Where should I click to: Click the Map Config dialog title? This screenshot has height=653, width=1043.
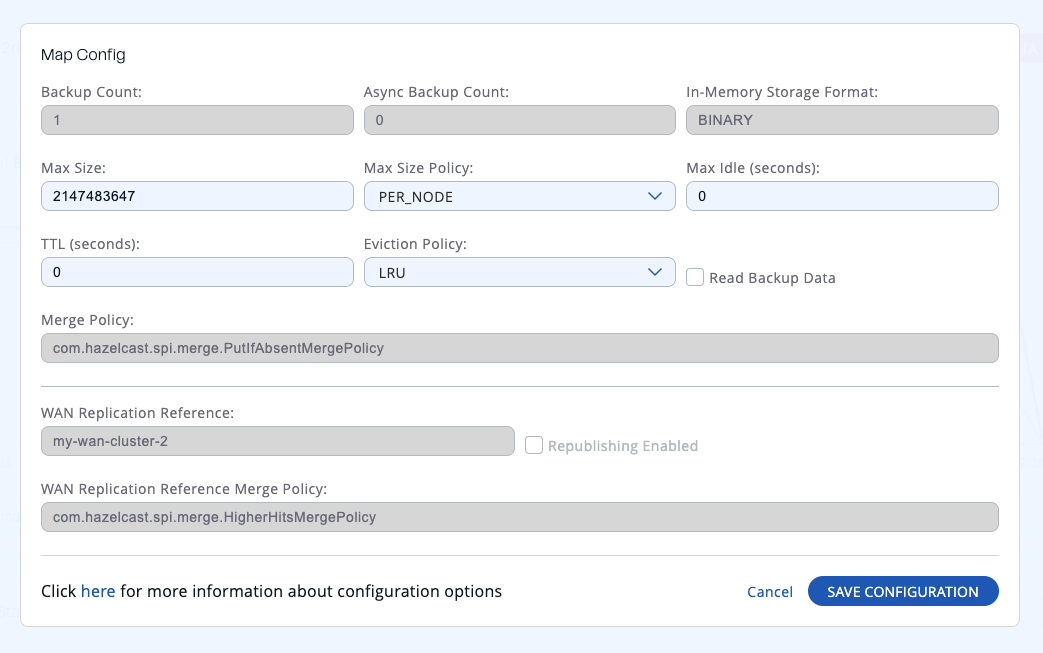pyautogui.click(x=83, y=54)
